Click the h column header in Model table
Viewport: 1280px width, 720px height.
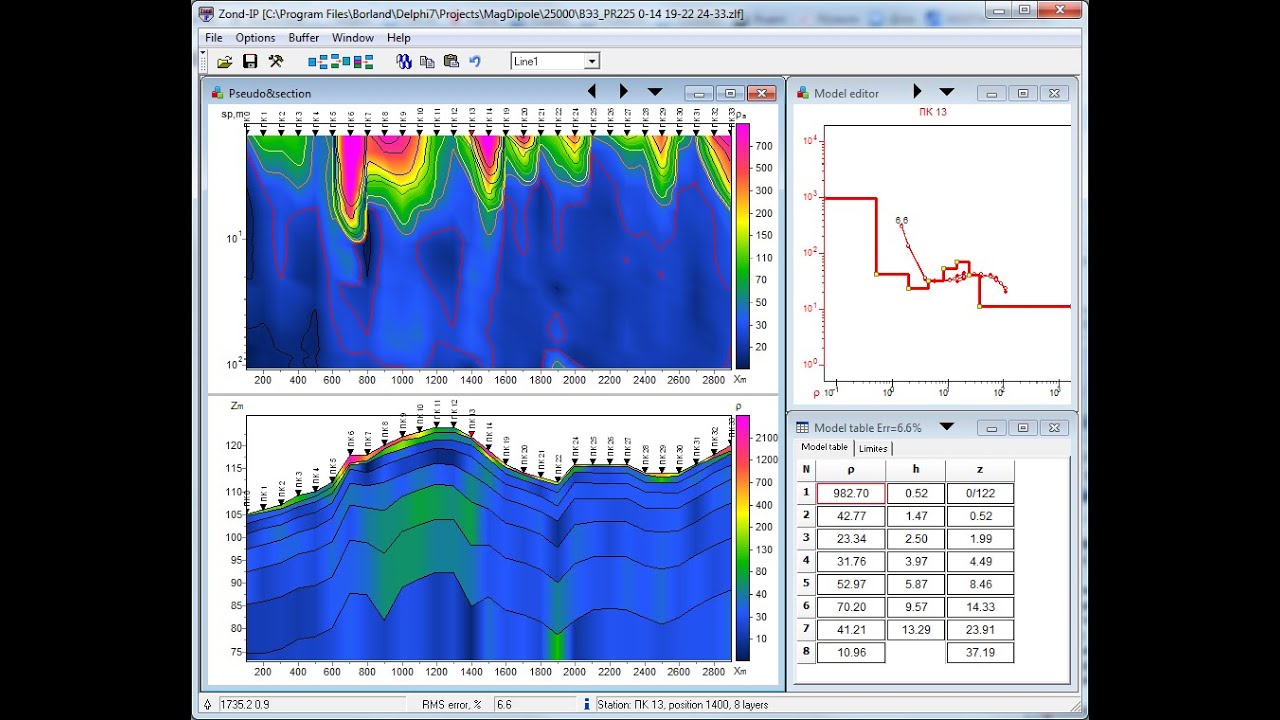pyautogui.click(x=916, y=469)
